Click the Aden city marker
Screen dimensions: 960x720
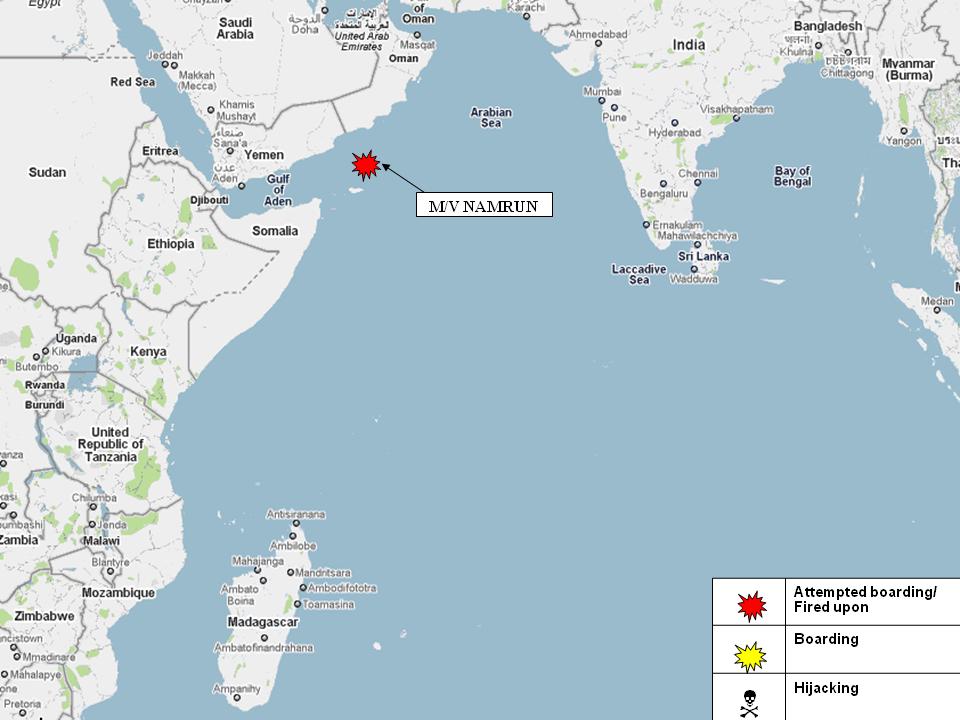(x=241, y=186)
